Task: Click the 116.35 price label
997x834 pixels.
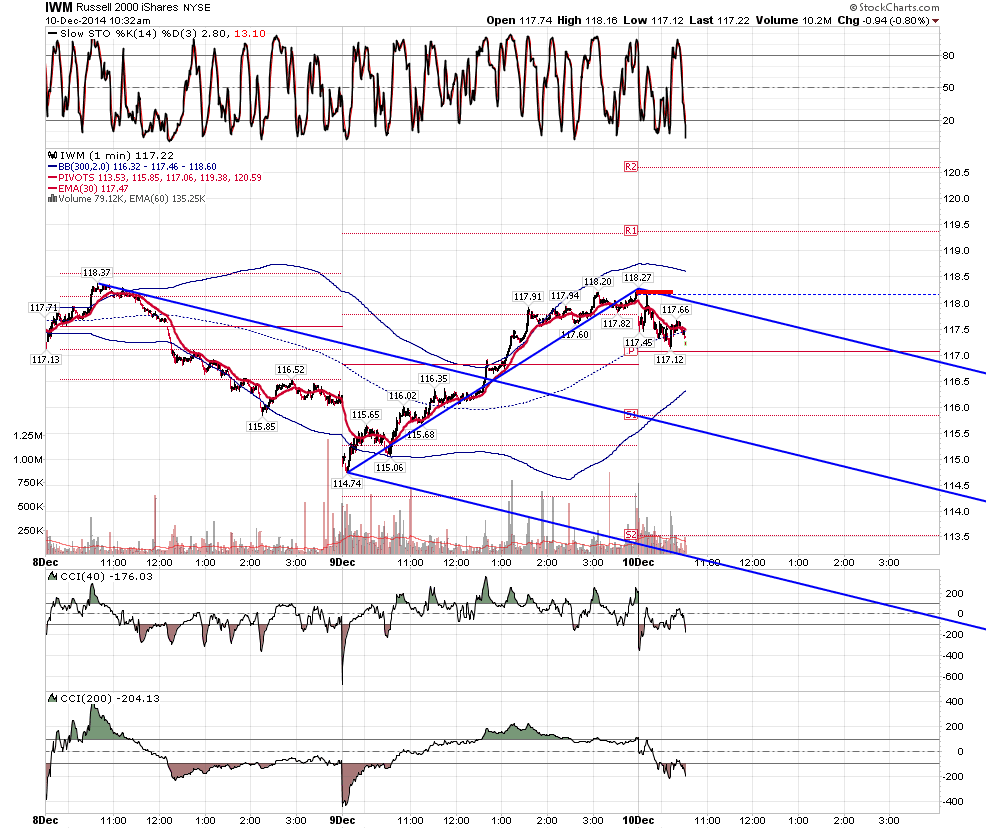Action: click(434, 379)
